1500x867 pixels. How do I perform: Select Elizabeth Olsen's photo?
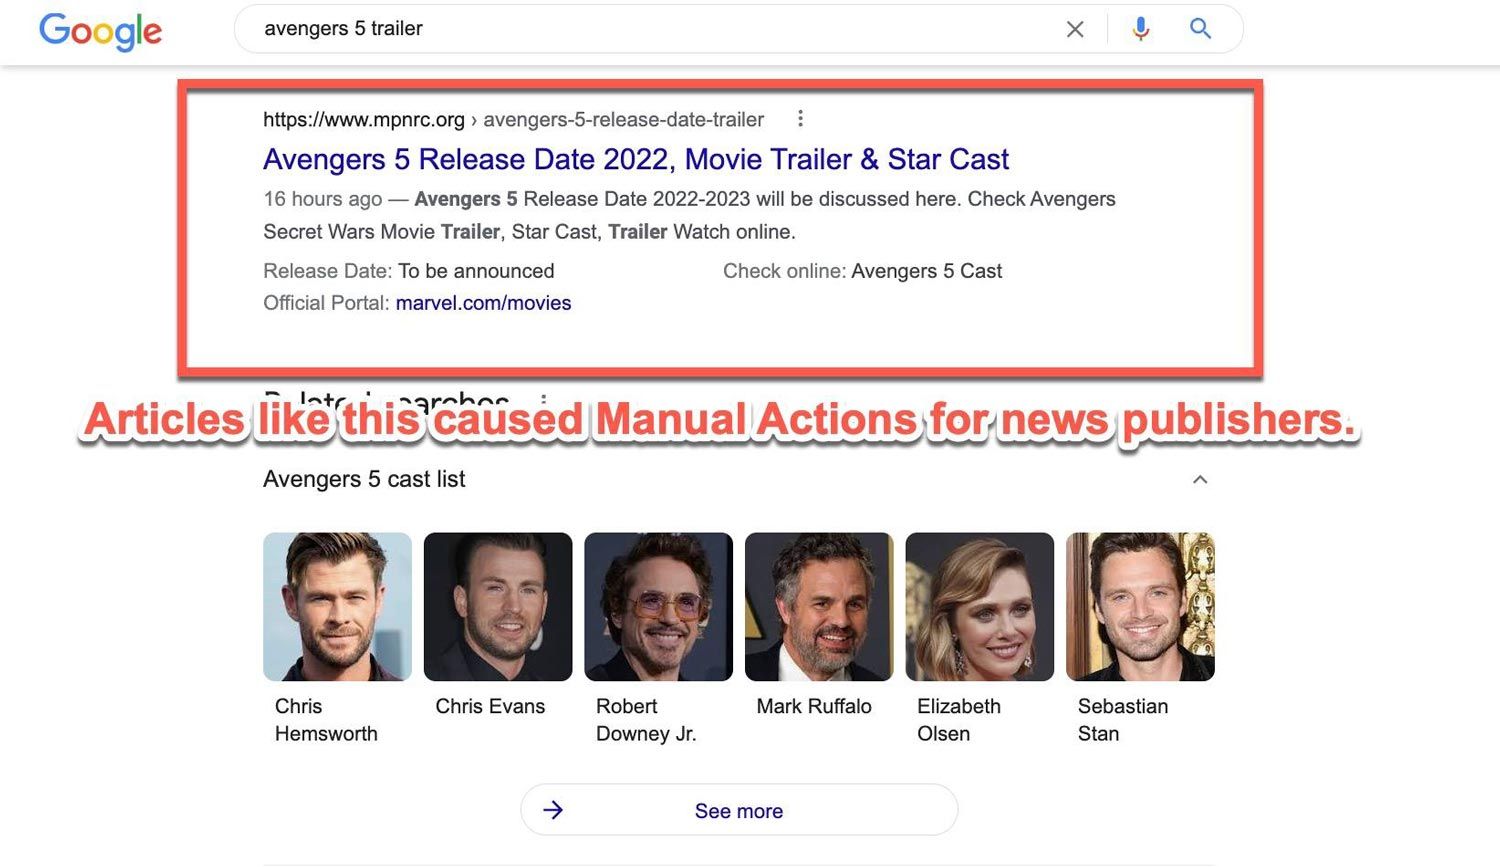[x=980, y=607]
